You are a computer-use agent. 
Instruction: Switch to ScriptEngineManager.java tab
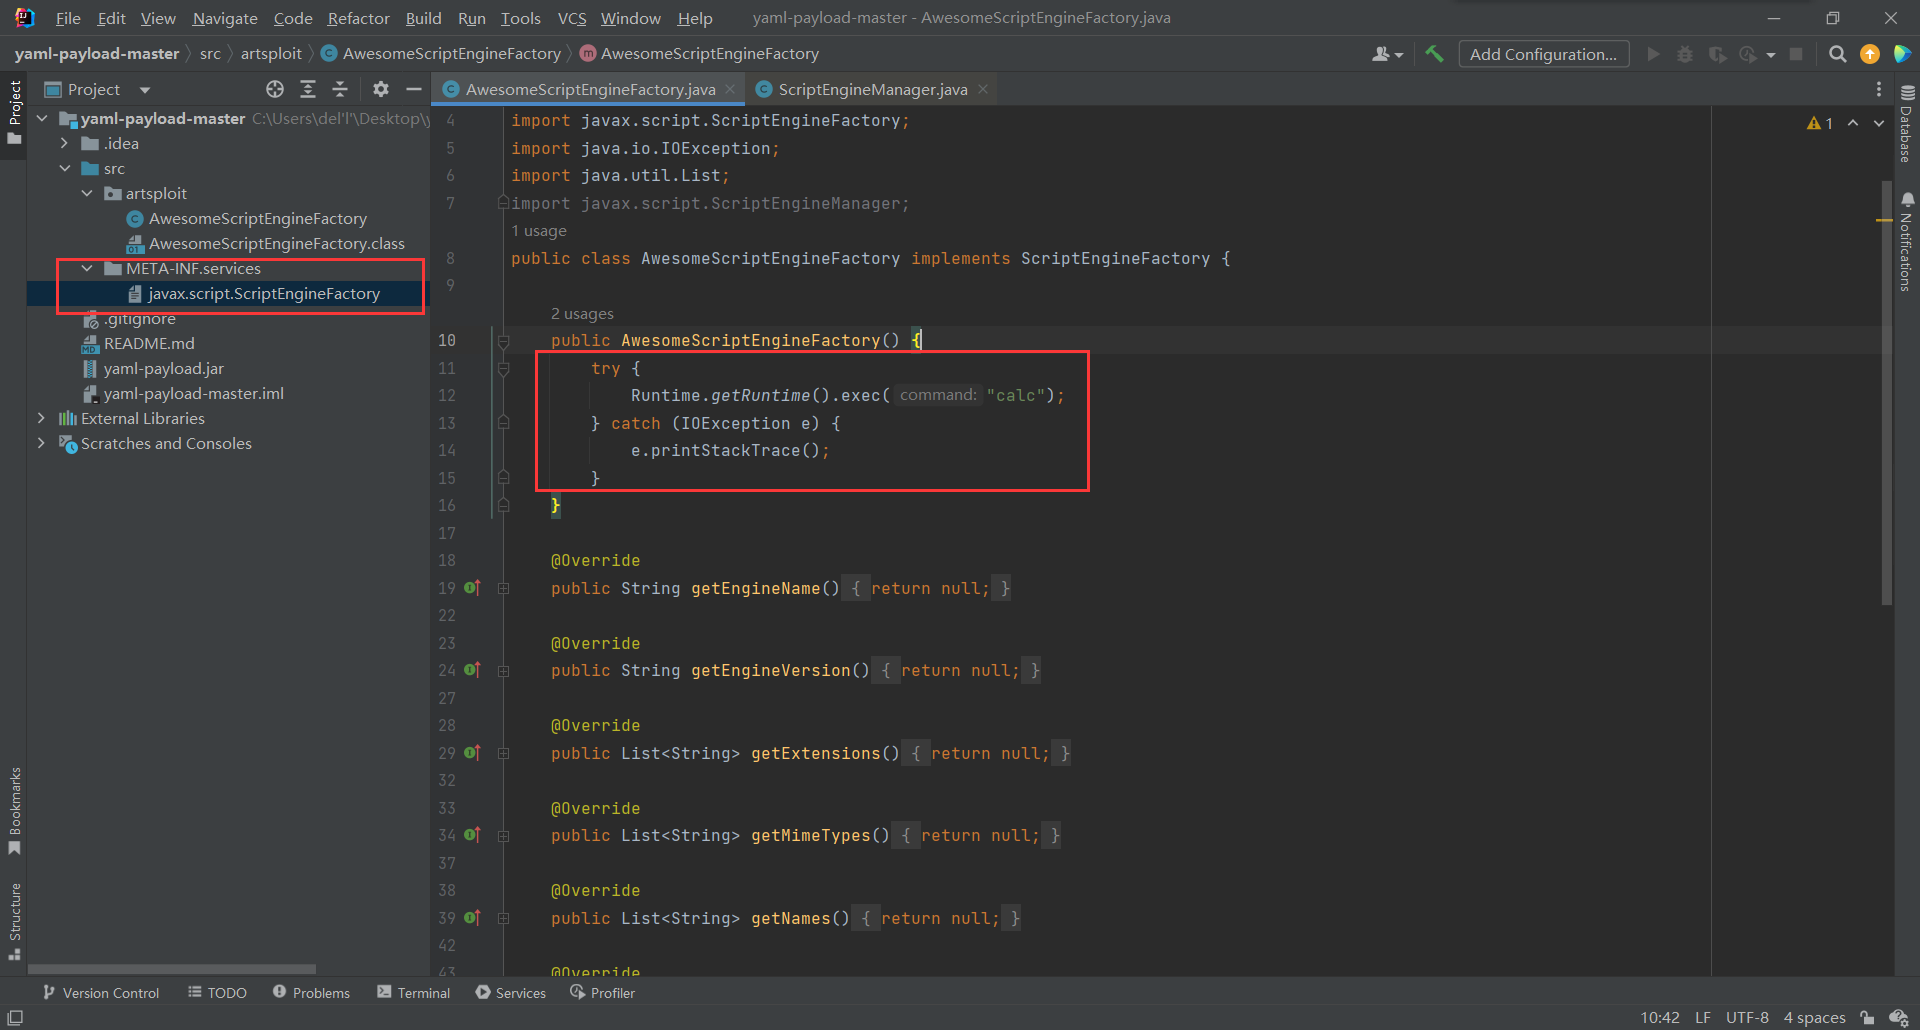coord(872,89)
